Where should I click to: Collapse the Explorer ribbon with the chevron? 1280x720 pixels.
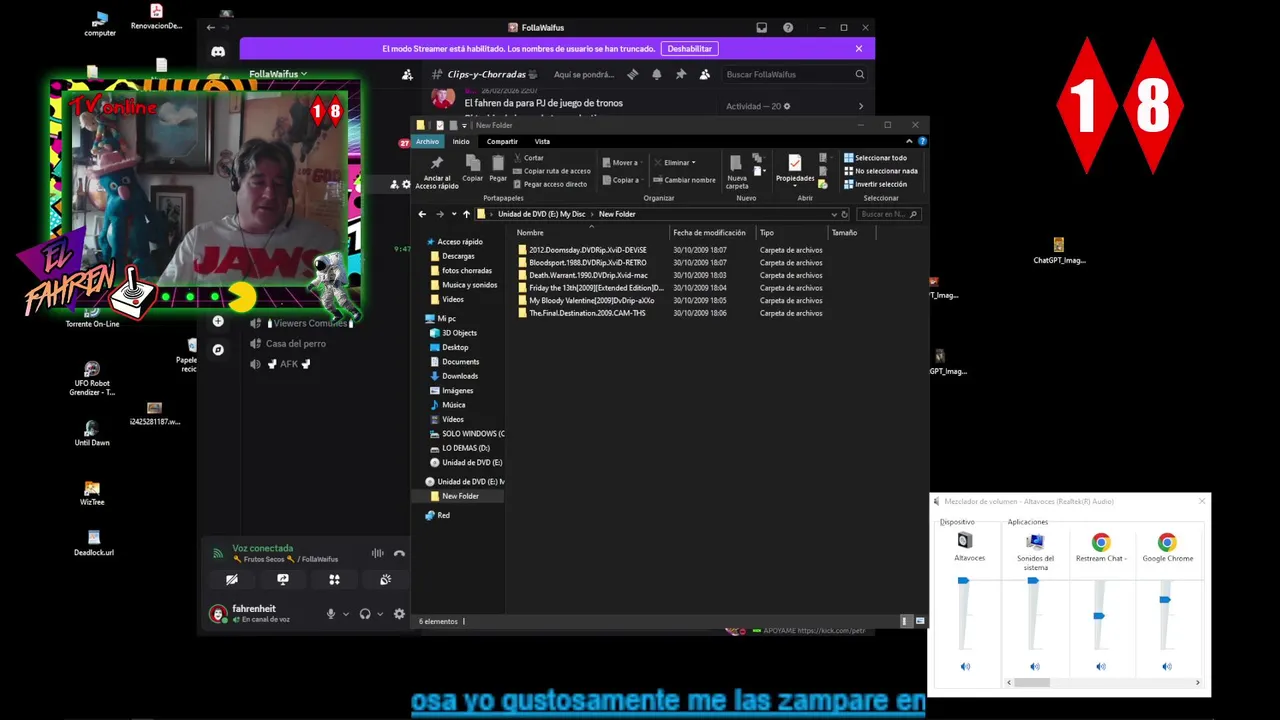click(x=910, y=141)
